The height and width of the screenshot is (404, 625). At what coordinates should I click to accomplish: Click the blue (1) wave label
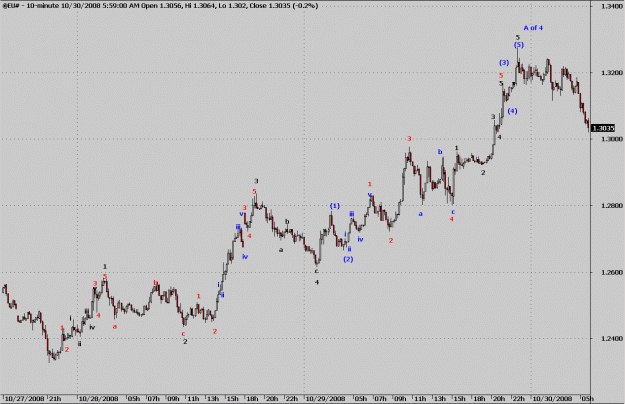(334, 206)
